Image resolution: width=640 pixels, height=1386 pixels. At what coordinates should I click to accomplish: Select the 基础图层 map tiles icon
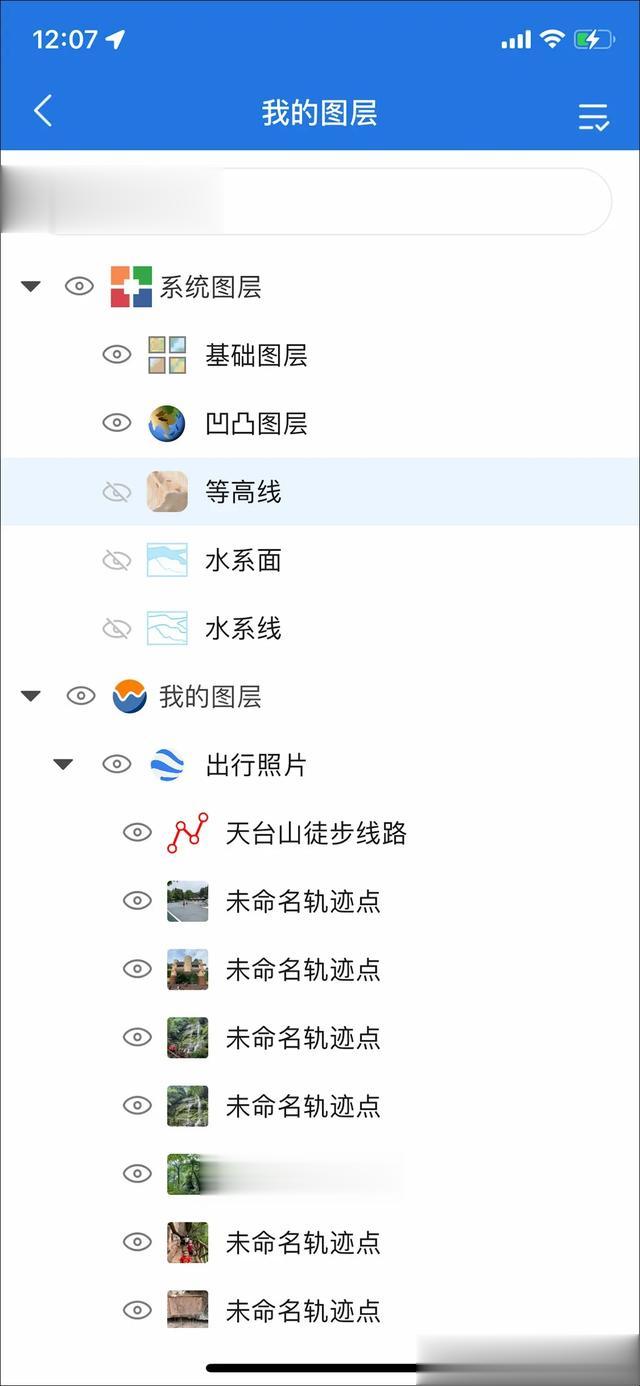point(167,355)
